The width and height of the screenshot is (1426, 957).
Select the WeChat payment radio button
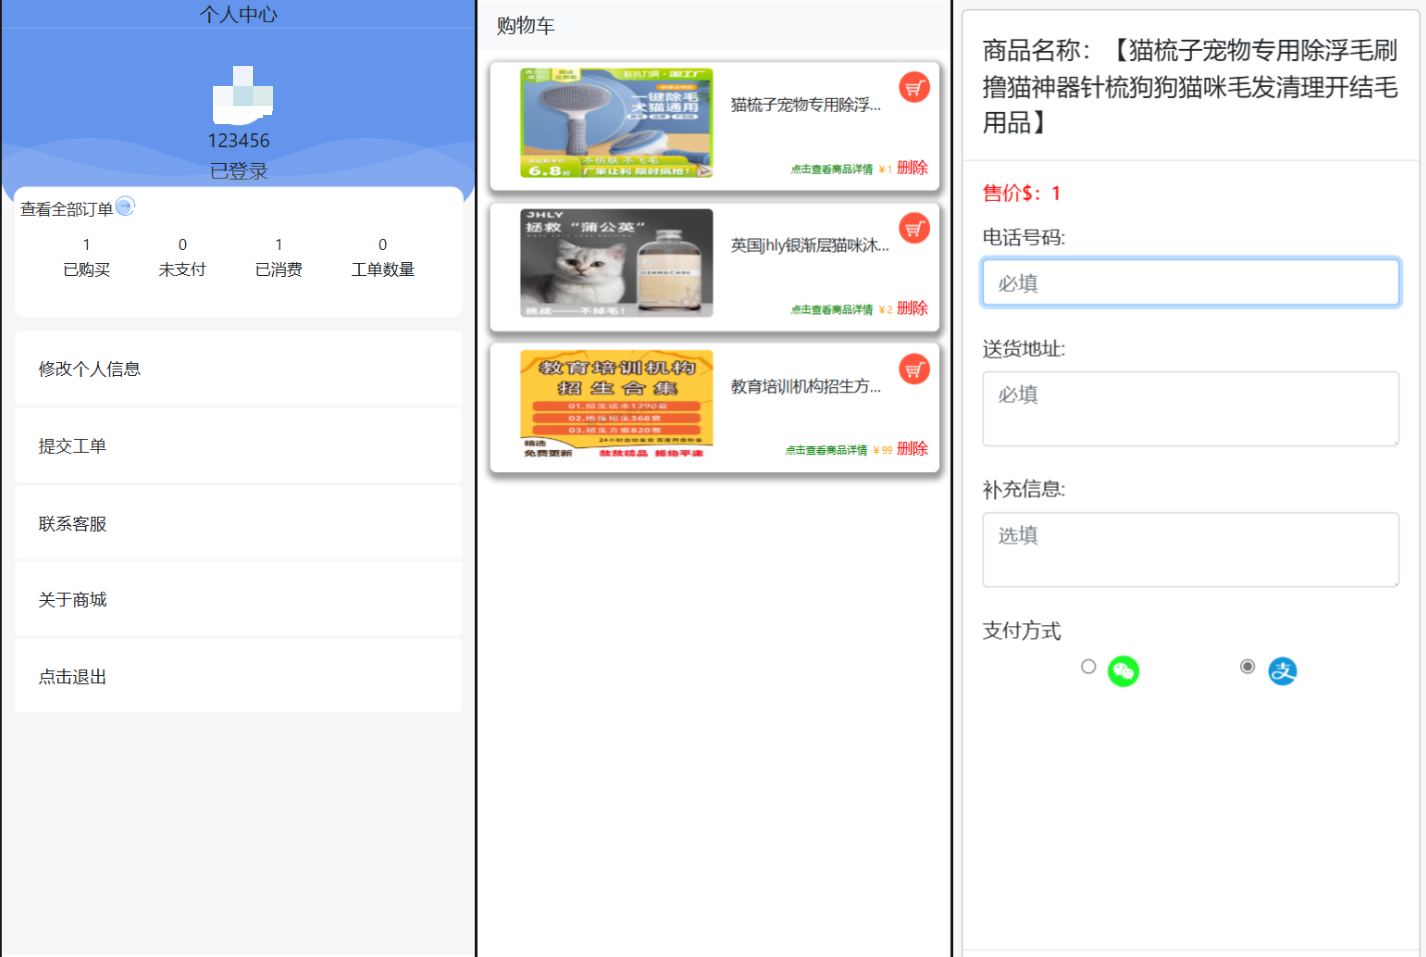point(1088,667)
